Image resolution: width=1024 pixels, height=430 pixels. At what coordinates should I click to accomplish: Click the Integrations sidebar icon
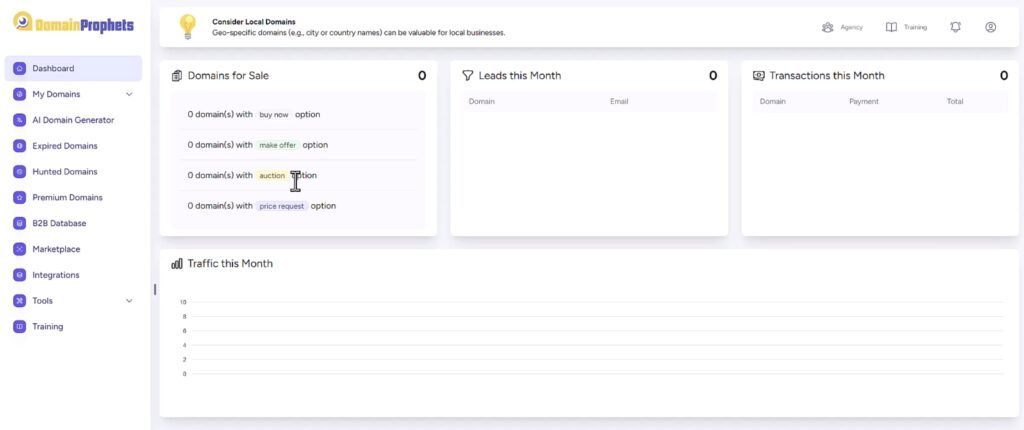tap(20, 275)
